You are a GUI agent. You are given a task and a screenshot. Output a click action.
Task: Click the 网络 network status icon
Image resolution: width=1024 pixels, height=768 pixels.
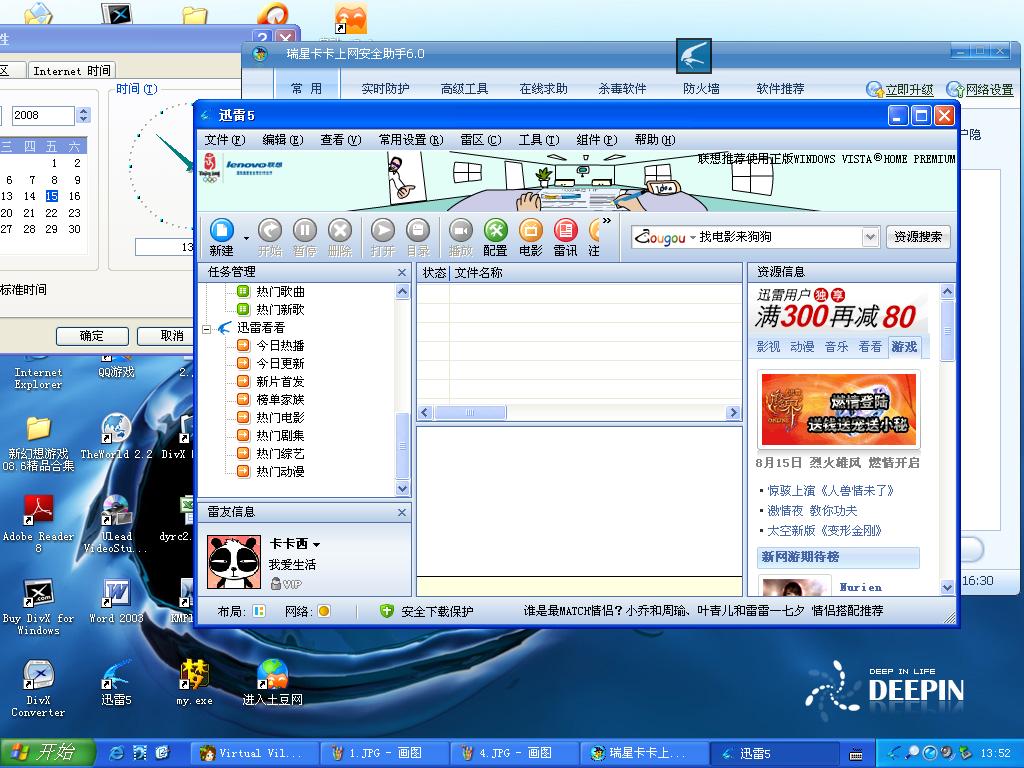[324, 611]
